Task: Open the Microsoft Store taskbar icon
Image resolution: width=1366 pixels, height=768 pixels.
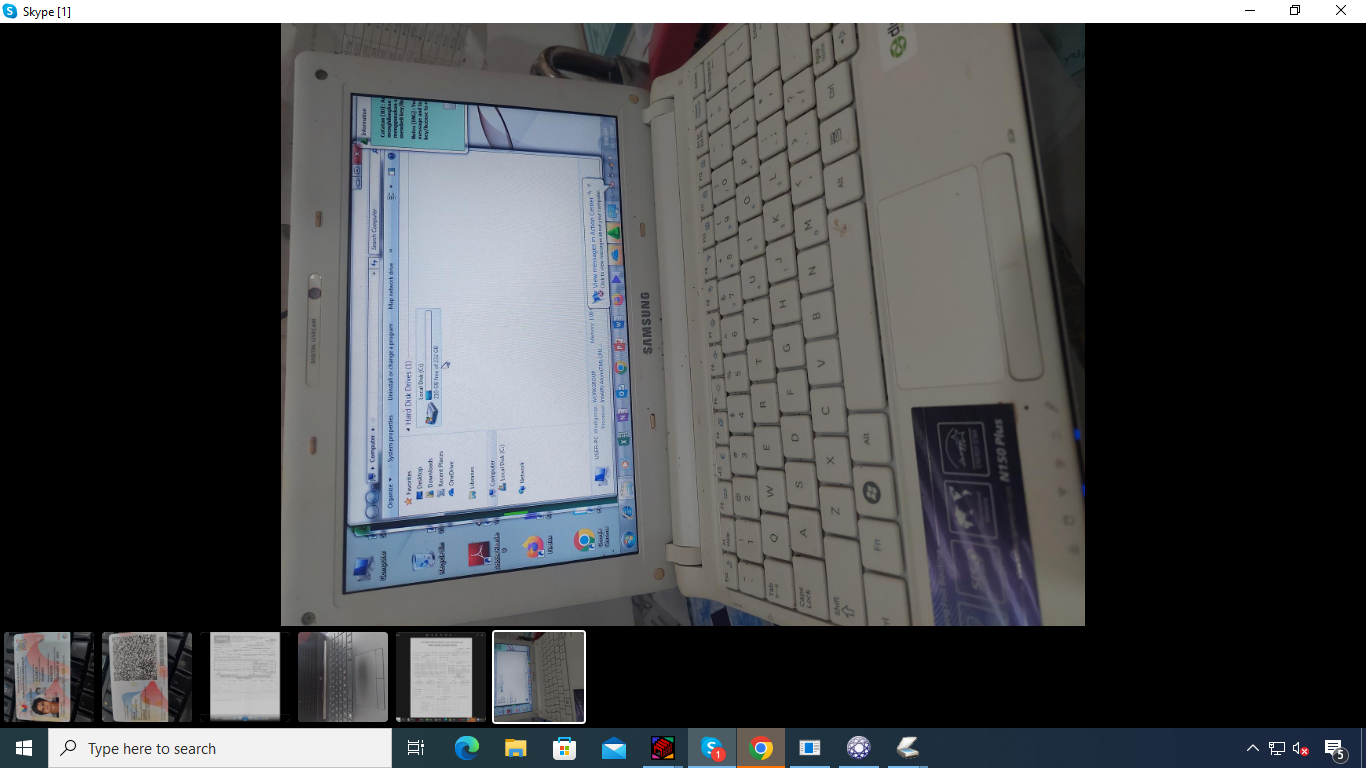Action: point(565,748)
